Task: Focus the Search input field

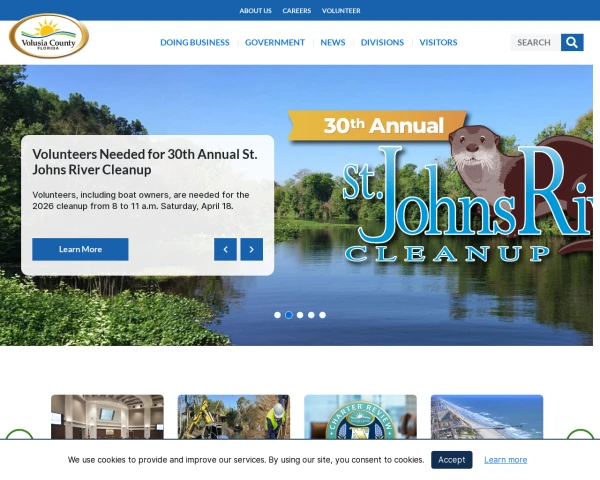Action: 536,42
